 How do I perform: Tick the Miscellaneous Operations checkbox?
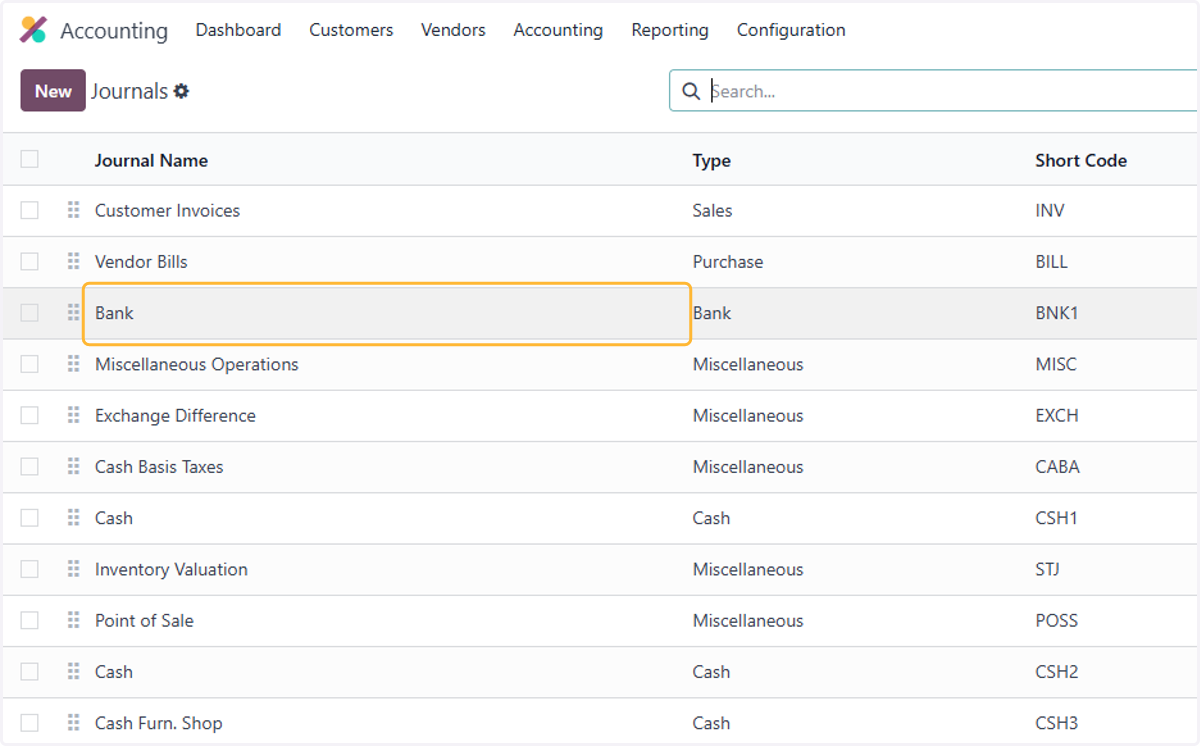[x=29, y=364]
